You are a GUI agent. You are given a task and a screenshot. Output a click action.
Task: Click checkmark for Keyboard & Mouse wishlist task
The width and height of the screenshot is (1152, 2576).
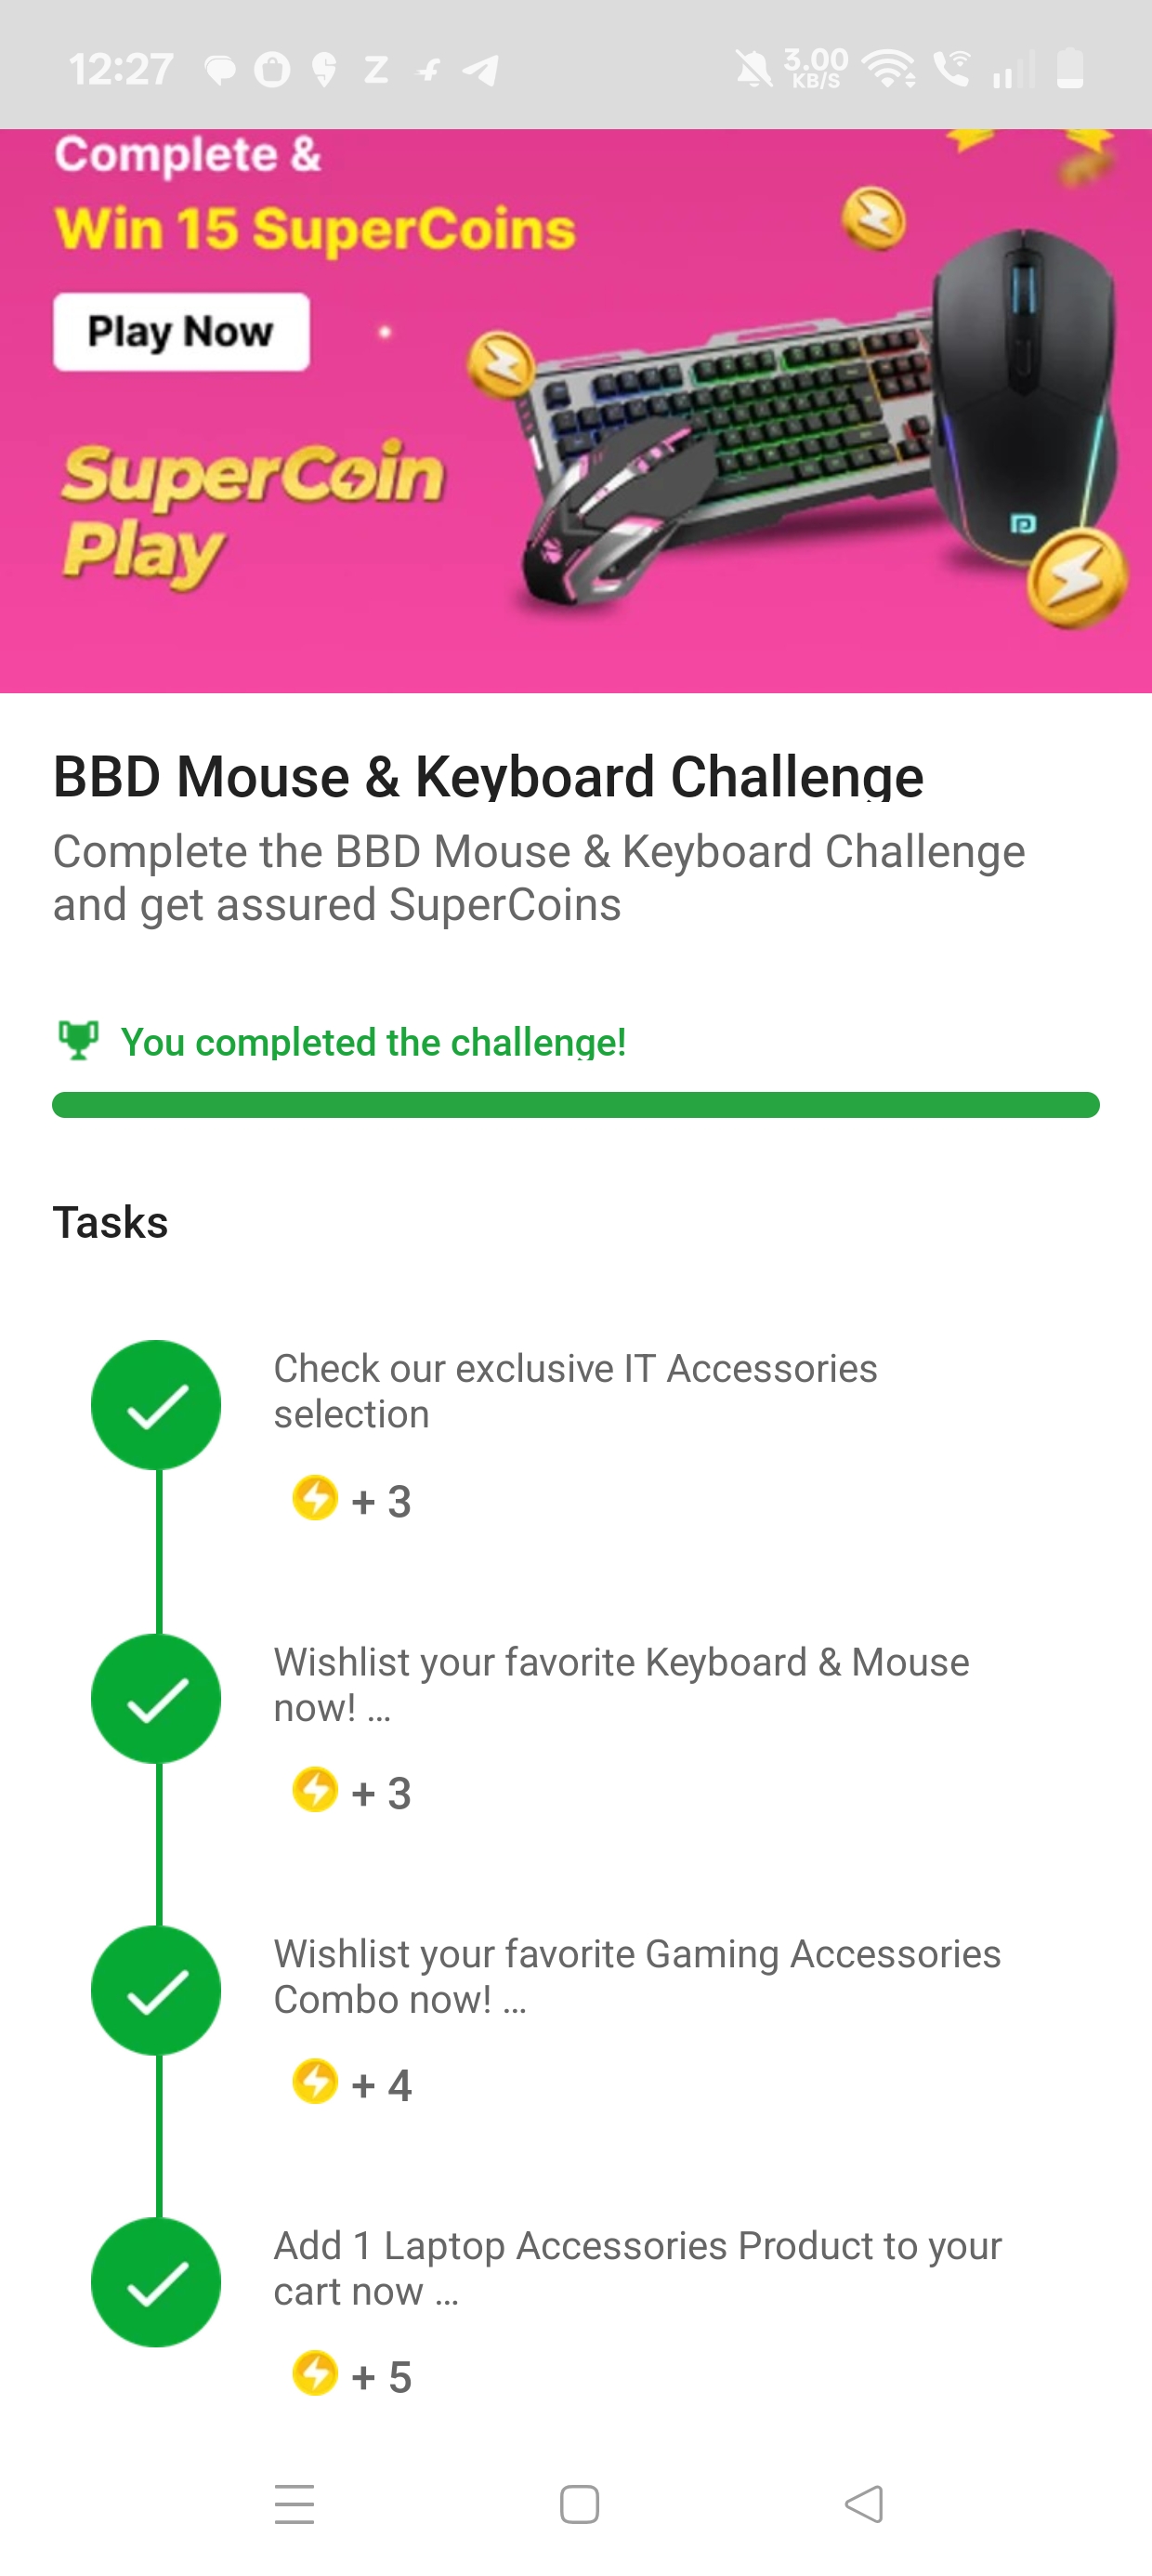point(156,1698)
